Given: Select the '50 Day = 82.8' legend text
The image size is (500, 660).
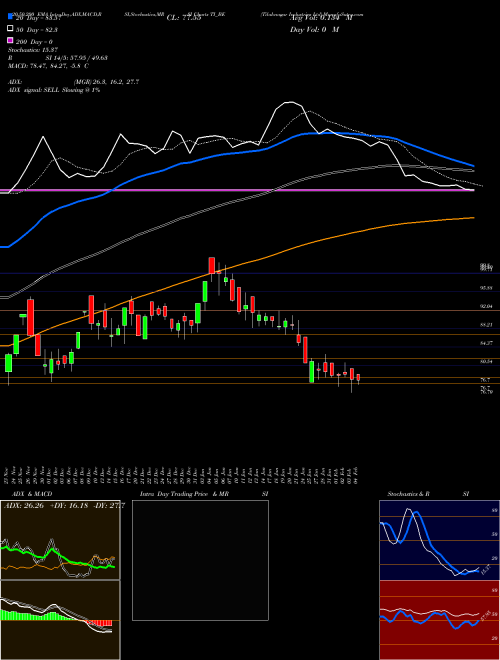Looking at the screenshot, I should coord(37,29).
